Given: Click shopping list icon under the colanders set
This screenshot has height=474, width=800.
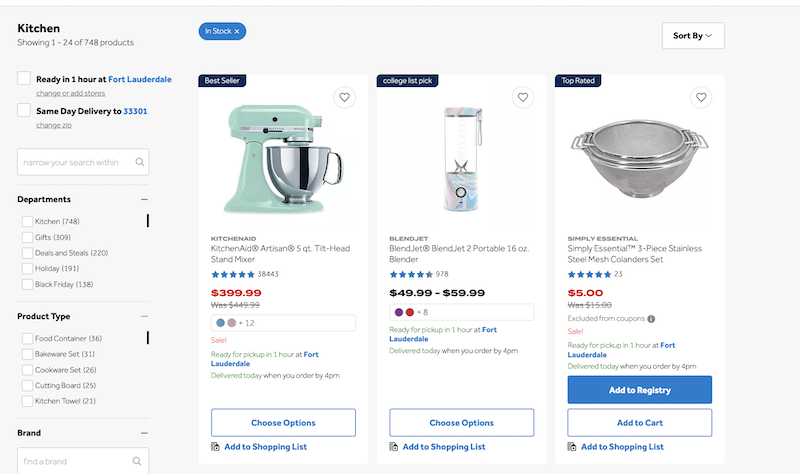Looking at the screenshot, I should pyautogui.click(x=572, y=447).
